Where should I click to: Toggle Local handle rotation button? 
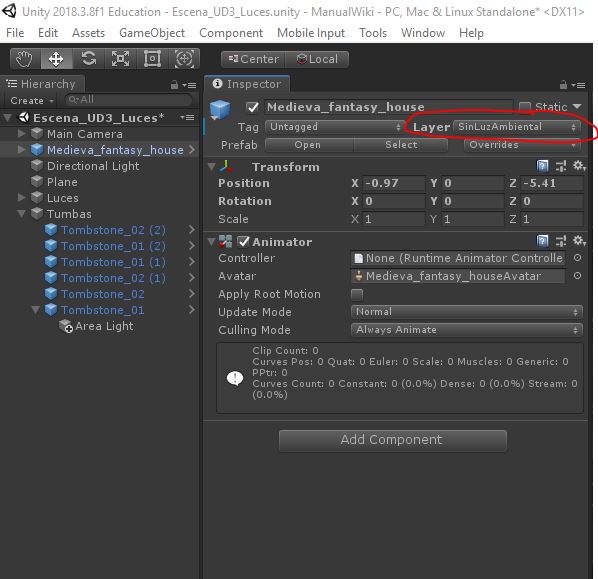point(317,59)
